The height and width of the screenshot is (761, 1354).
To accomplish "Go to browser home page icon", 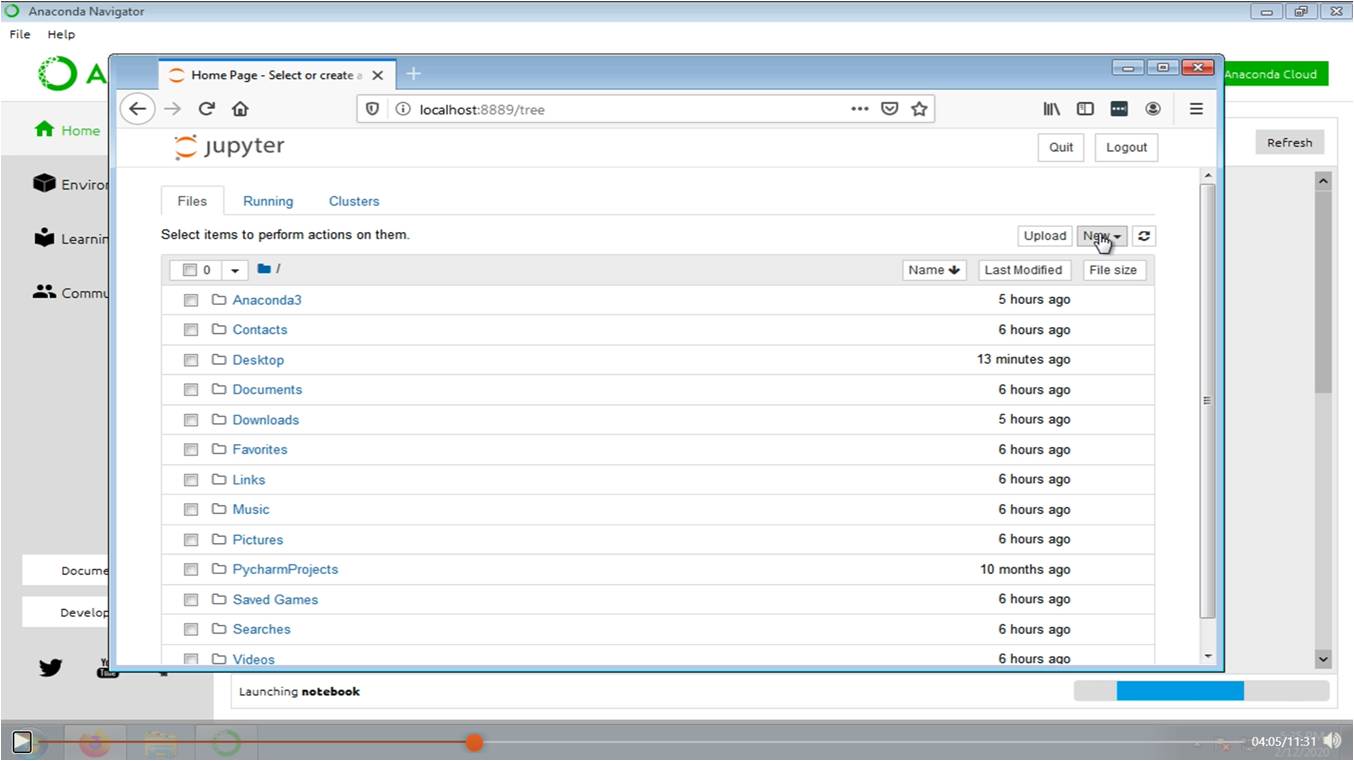I will pos(240,109).
